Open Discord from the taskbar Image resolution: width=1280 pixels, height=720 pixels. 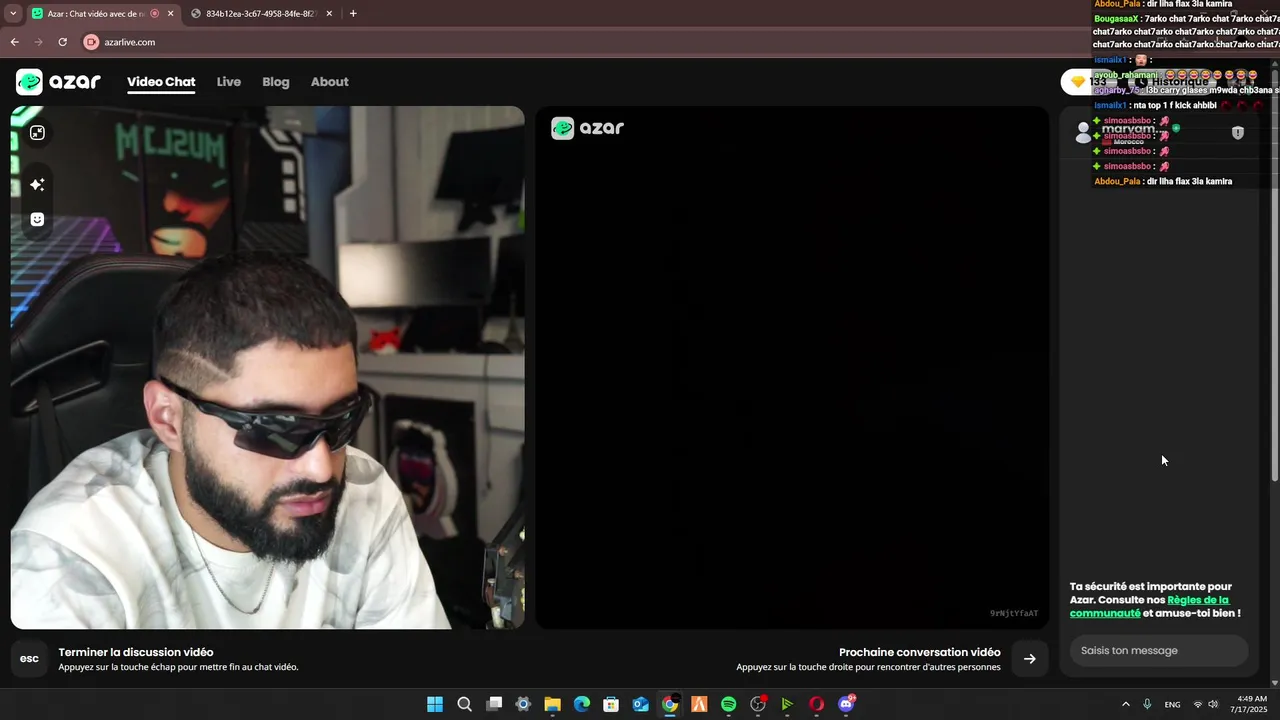coord(847,704)
